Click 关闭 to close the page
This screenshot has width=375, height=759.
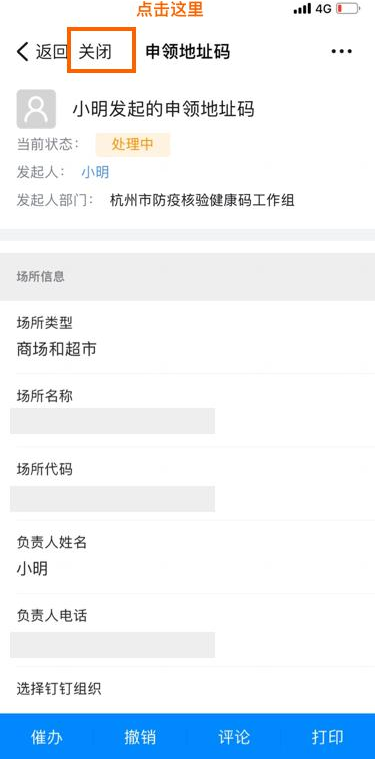95,51
